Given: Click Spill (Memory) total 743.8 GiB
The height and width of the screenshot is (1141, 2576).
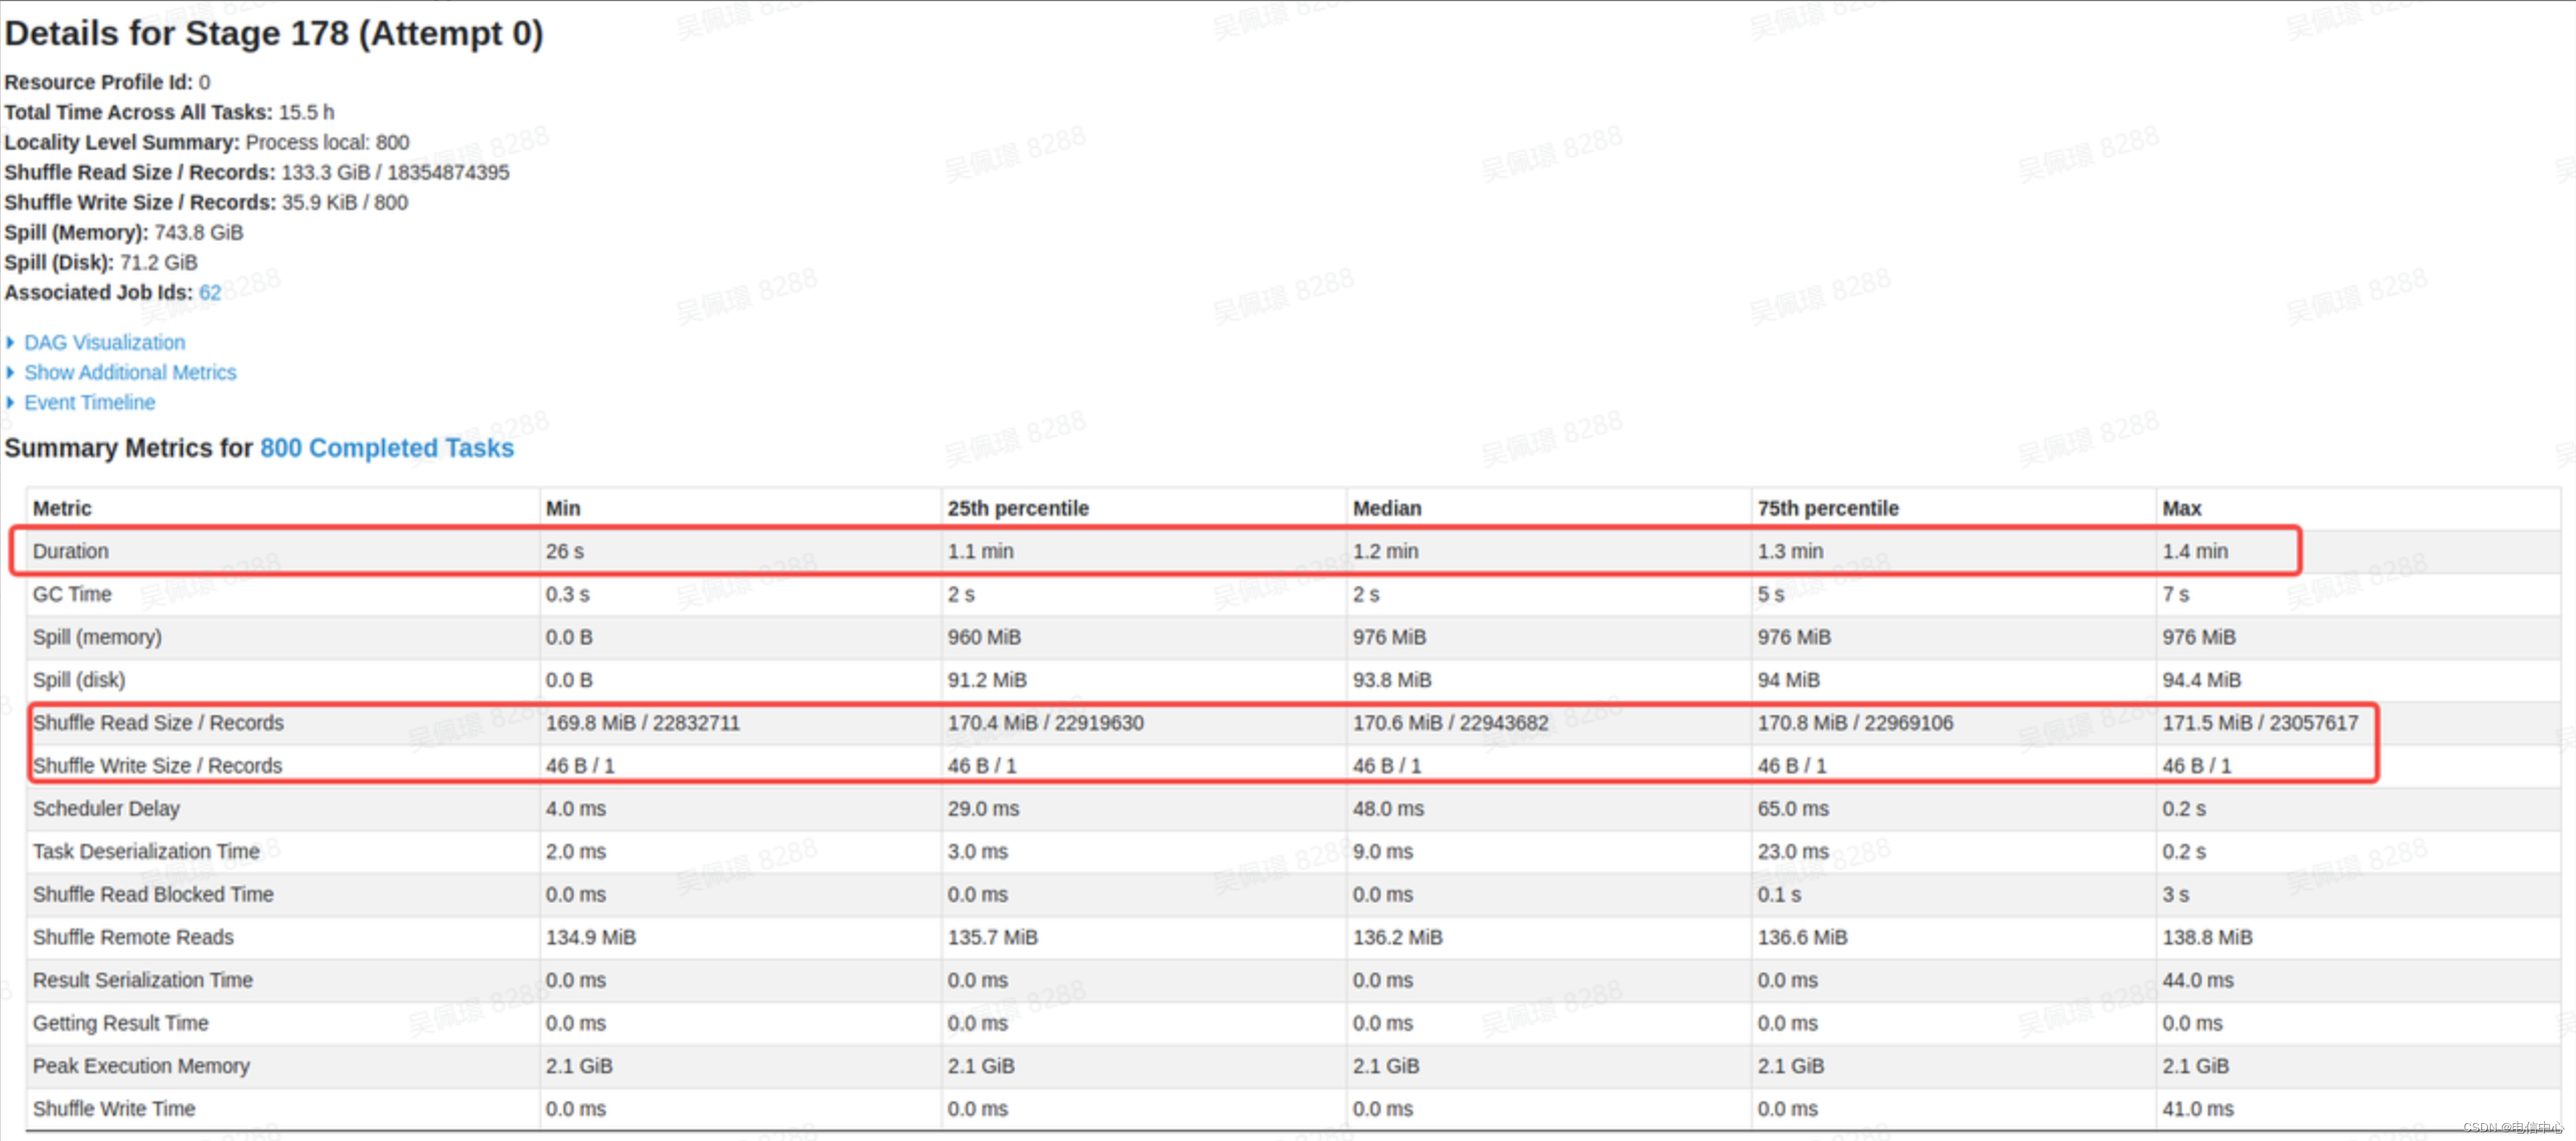Looking at the screenshot, I should pyautogui.click(x=198, y=232).
